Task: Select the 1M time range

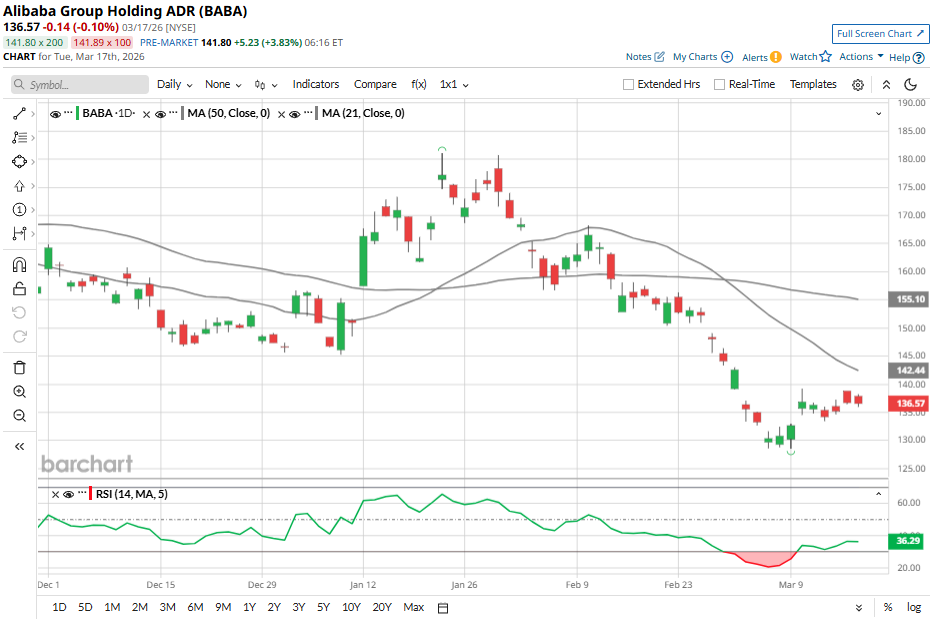Action: point(112,608)
